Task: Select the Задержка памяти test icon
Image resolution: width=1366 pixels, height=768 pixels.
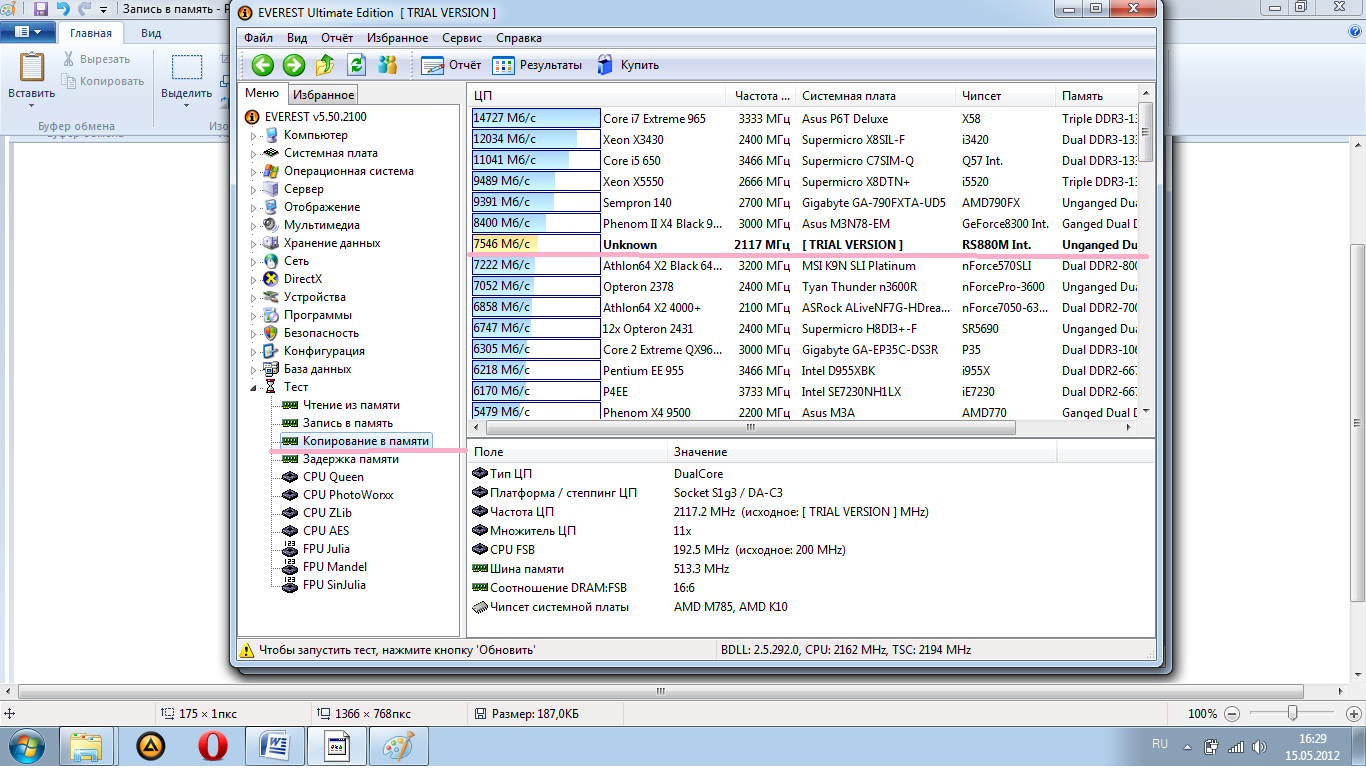Action: (x=291, y=459)
